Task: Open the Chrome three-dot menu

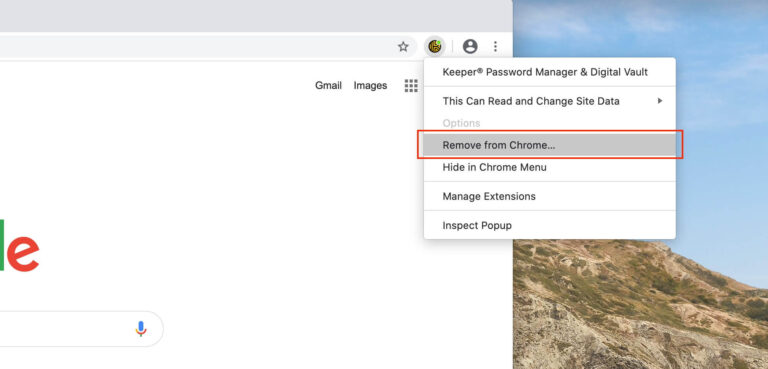Action: click(495, 47)
